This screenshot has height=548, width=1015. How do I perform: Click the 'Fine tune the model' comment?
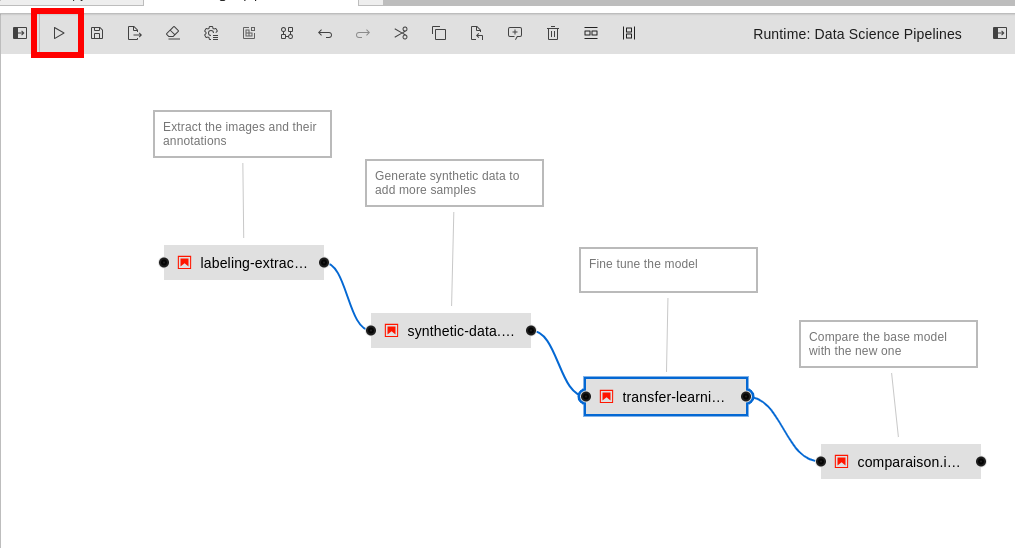tap(668, 270)
